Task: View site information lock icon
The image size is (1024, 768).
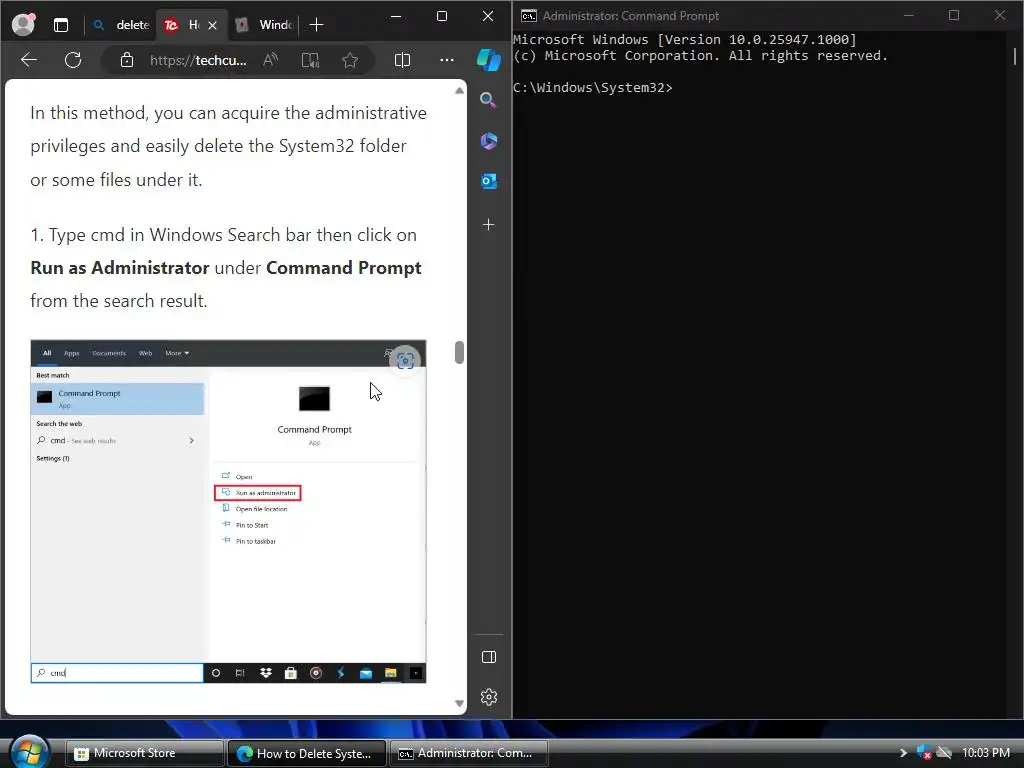Action: (x=127, y=60)
